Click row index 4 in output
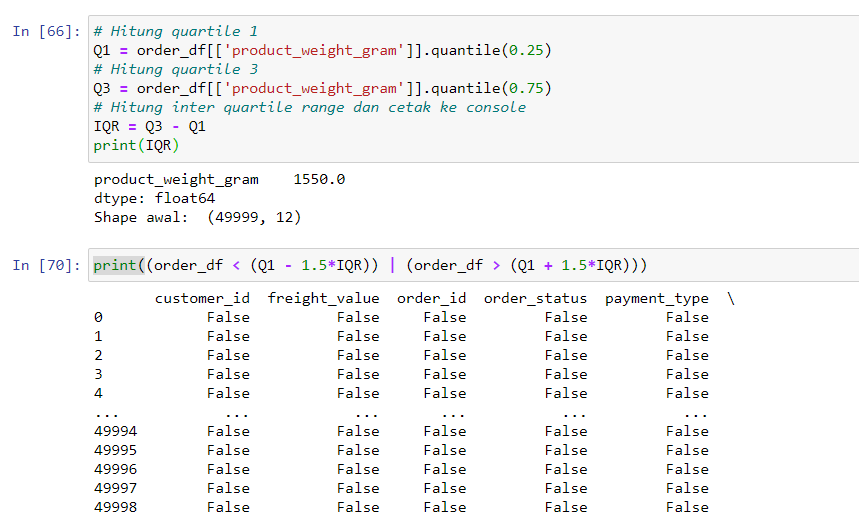859x528 pixels. click(x=98, y=394)
